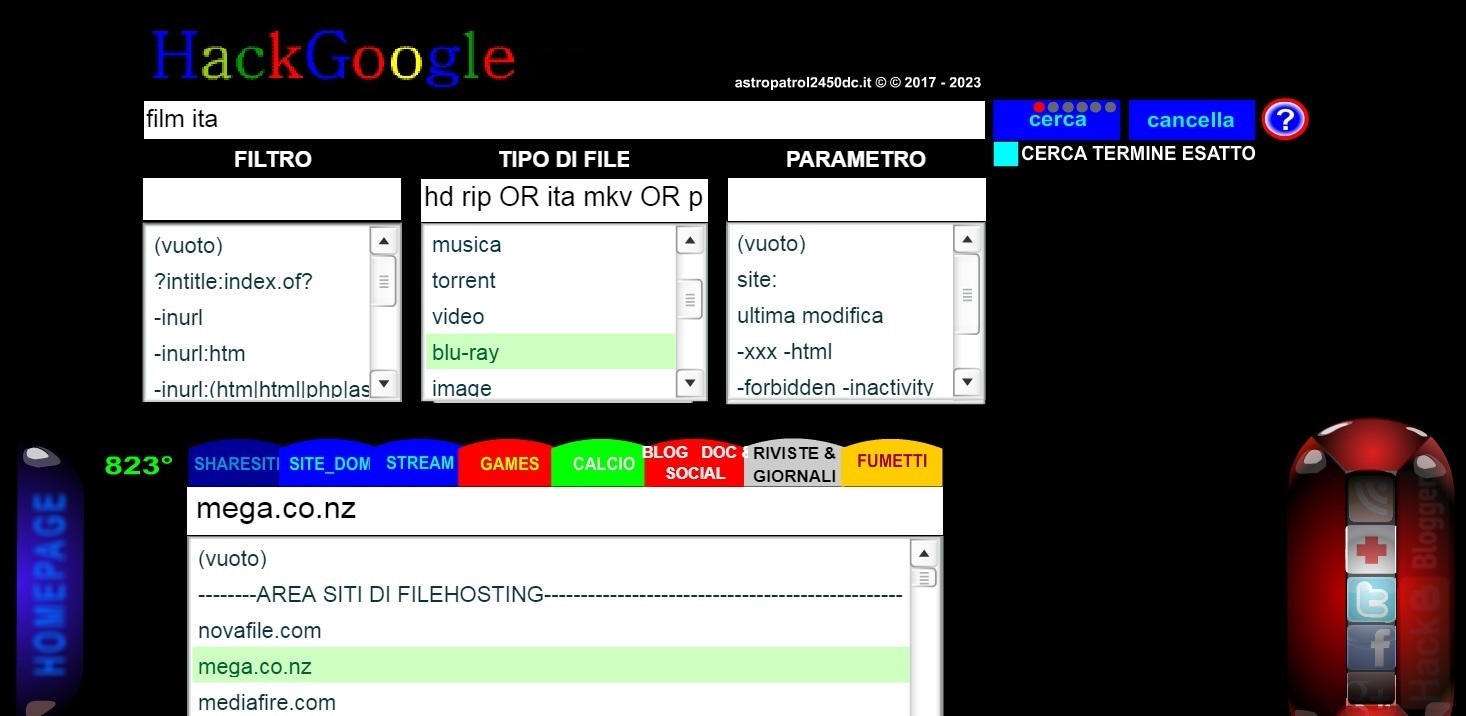The image size is (1466, 716).
Task: Click the cerca search button
Action: [x=1057, y=120]
